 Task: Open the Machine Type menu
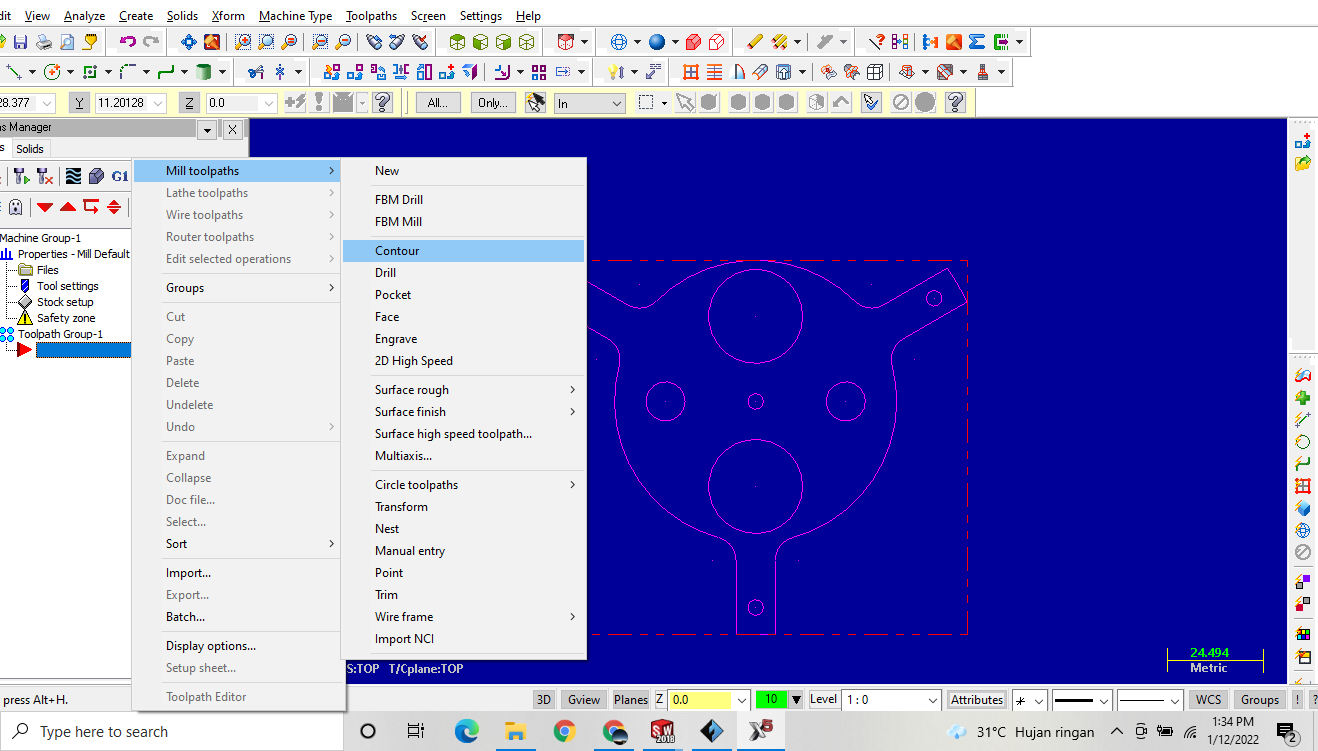(x=295, y=15)
